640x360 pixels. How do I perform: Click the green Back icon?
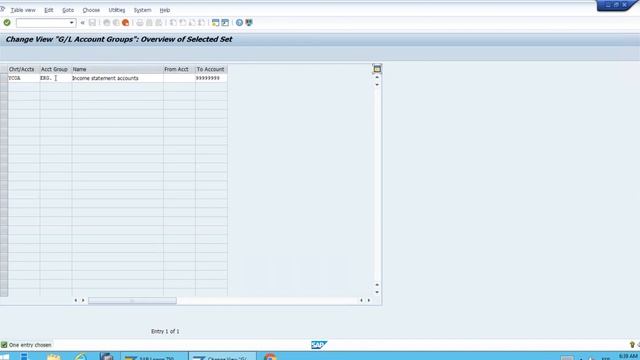pyautogui.click(x=107, y=22)
